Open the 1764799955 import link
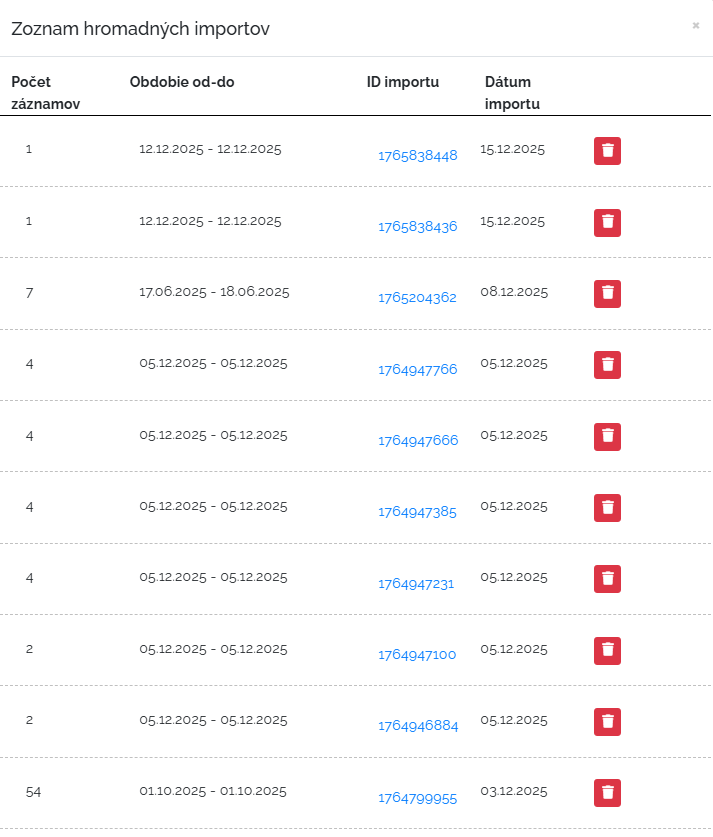Screen dimensions: 713x837 tap(417, 798)
